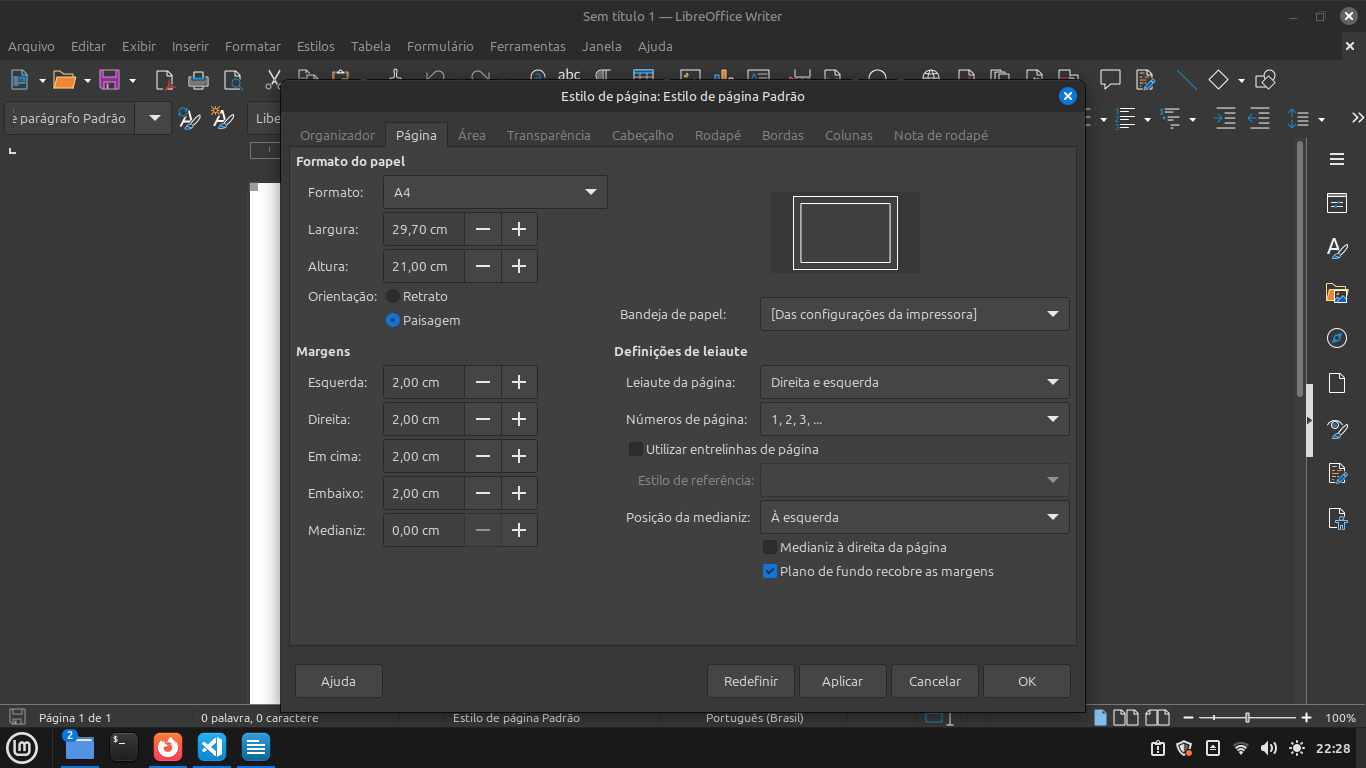Click the Decrease indent icon
This screenshot has width=1366, height=768.
click(1259, 118)
